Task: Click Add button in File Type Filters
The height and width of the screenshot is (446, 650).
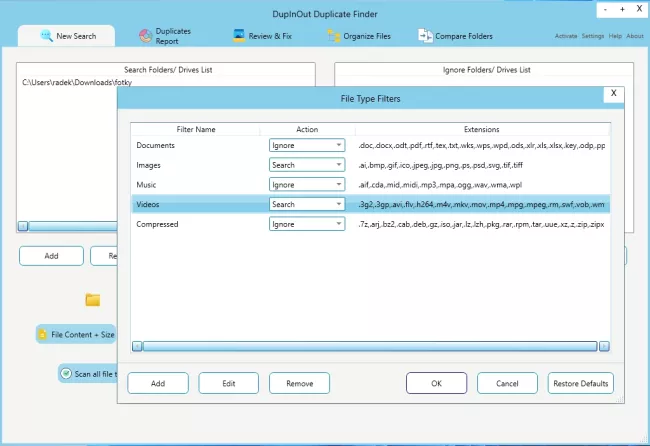Action: click(x=158, y=383)
